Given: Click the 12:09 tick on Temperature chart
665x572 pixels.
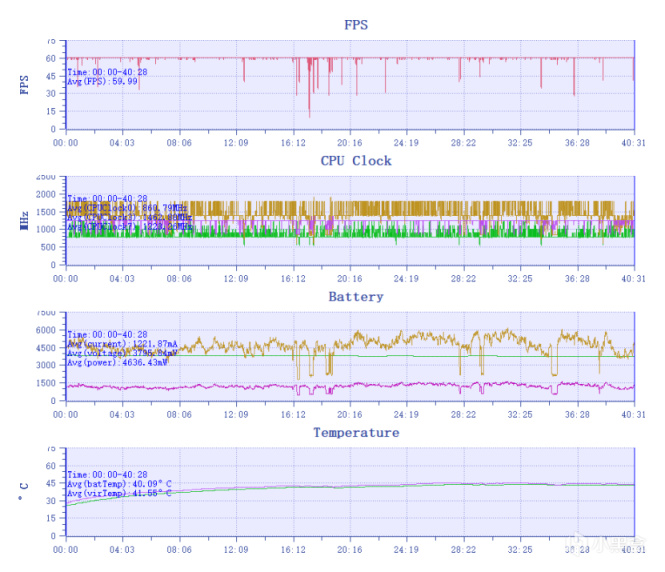Looking at the screenshot, I should (x=236, y=550).
